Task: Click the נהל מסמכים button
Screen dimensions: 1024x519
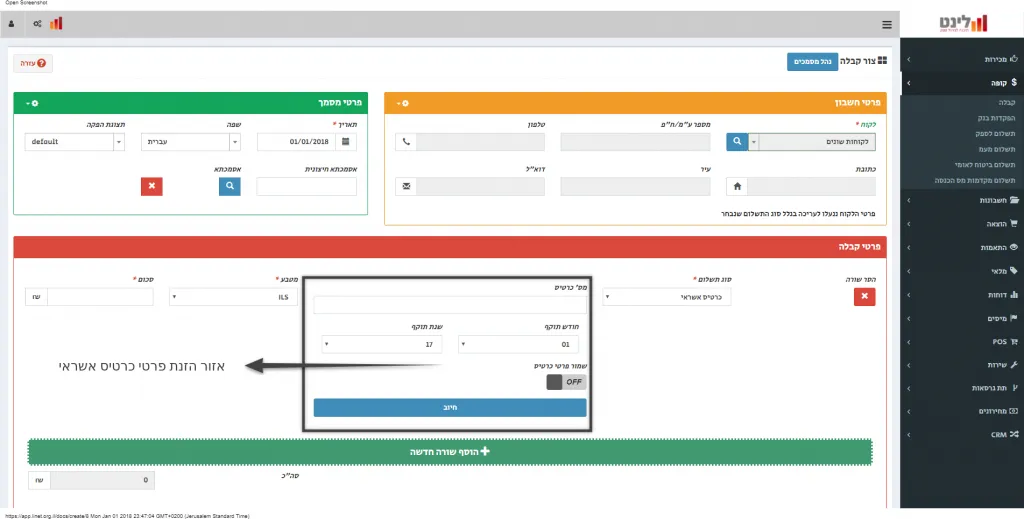Action: (812, 61)
